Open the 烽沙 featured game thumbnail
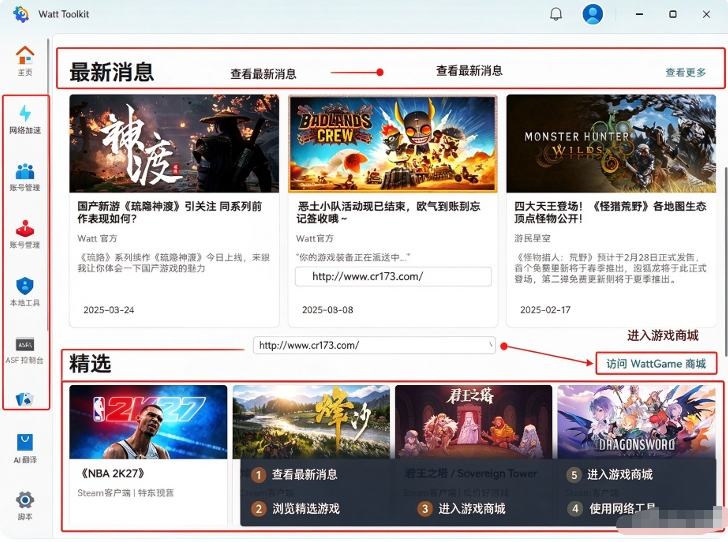This screenshot has width=728, height=542. click(x=311, y=422)
